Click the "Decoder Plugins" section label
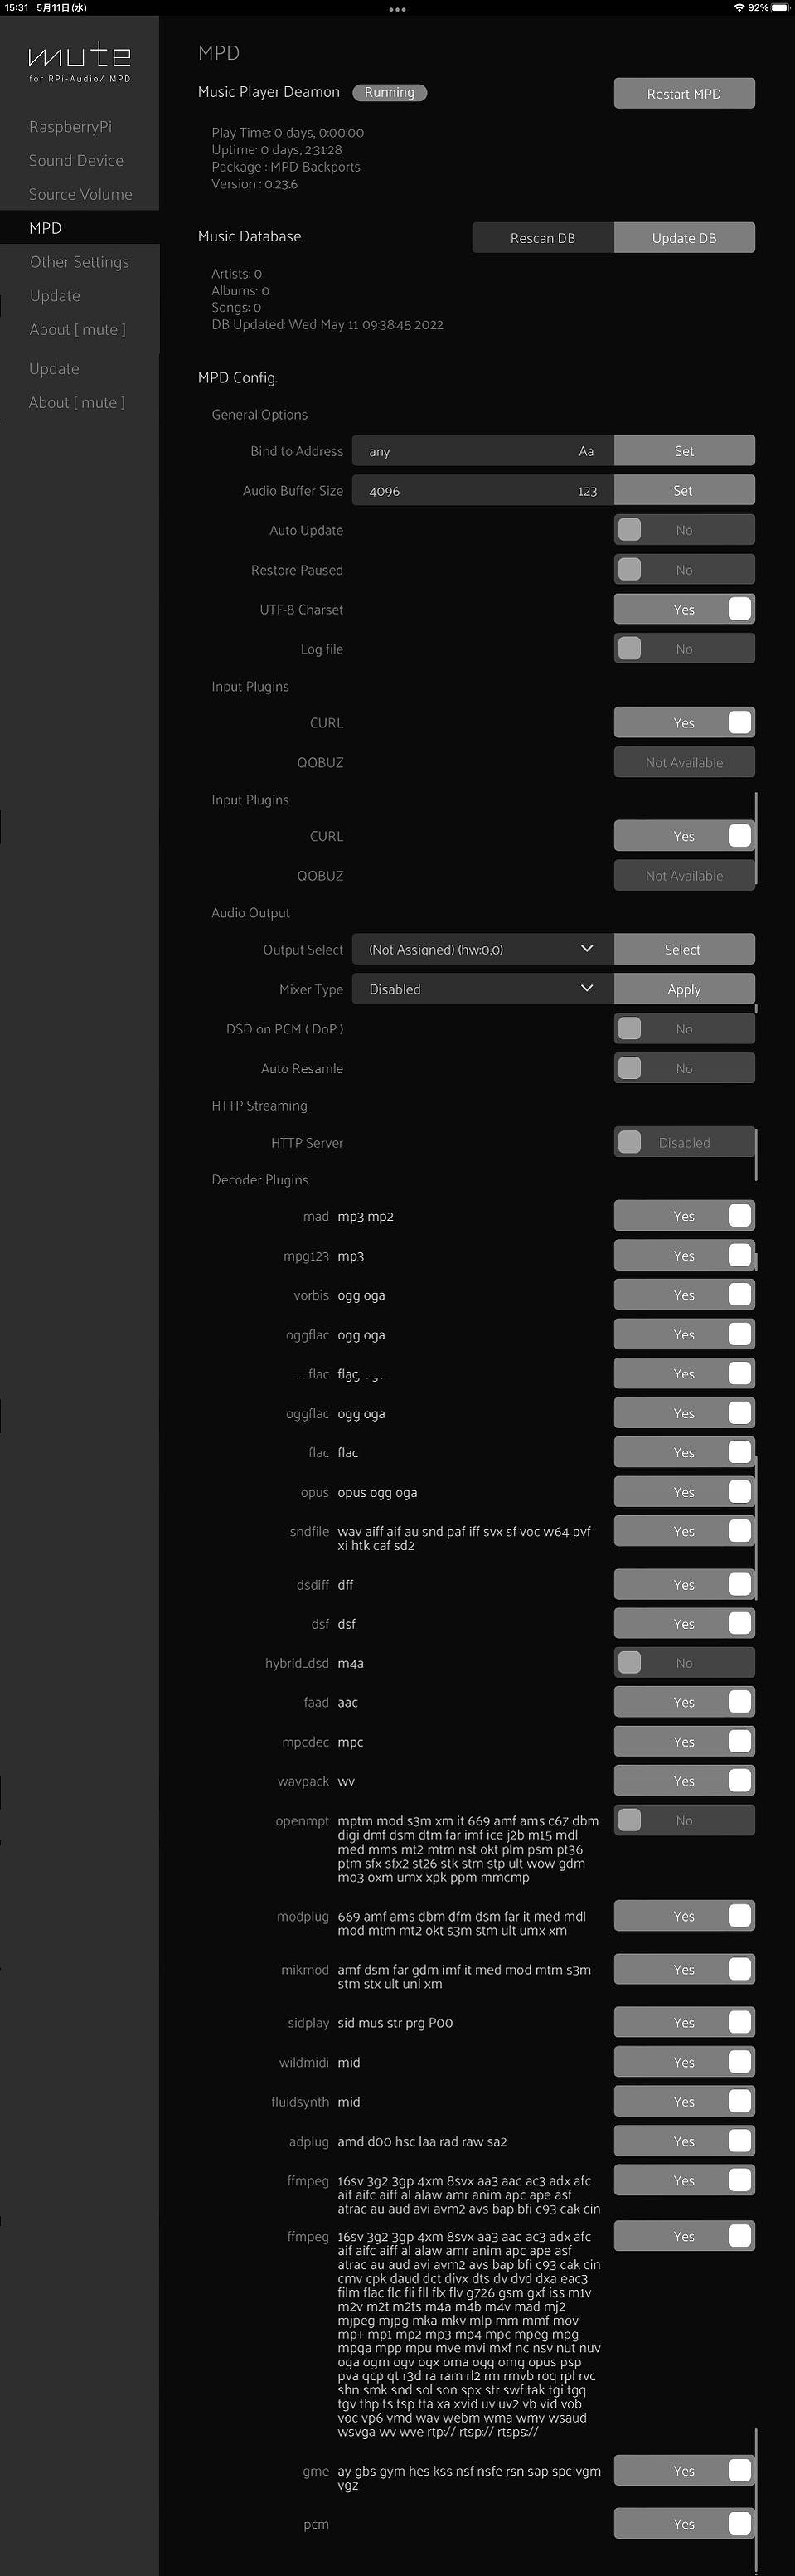 point(260,1180)
